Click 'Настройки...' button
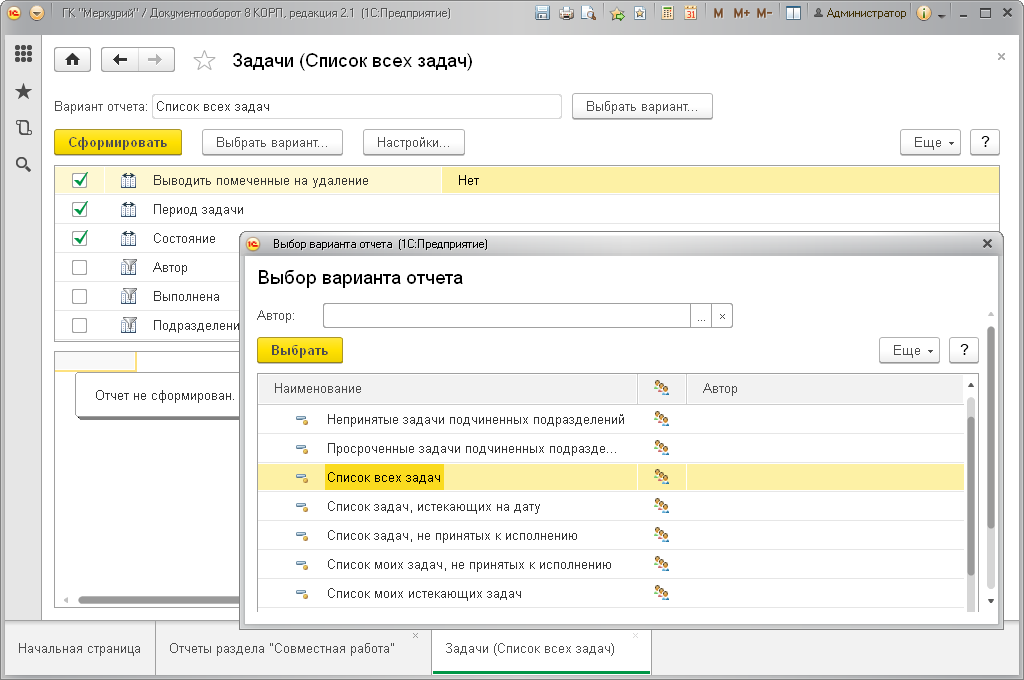 (x=413, y=142)
